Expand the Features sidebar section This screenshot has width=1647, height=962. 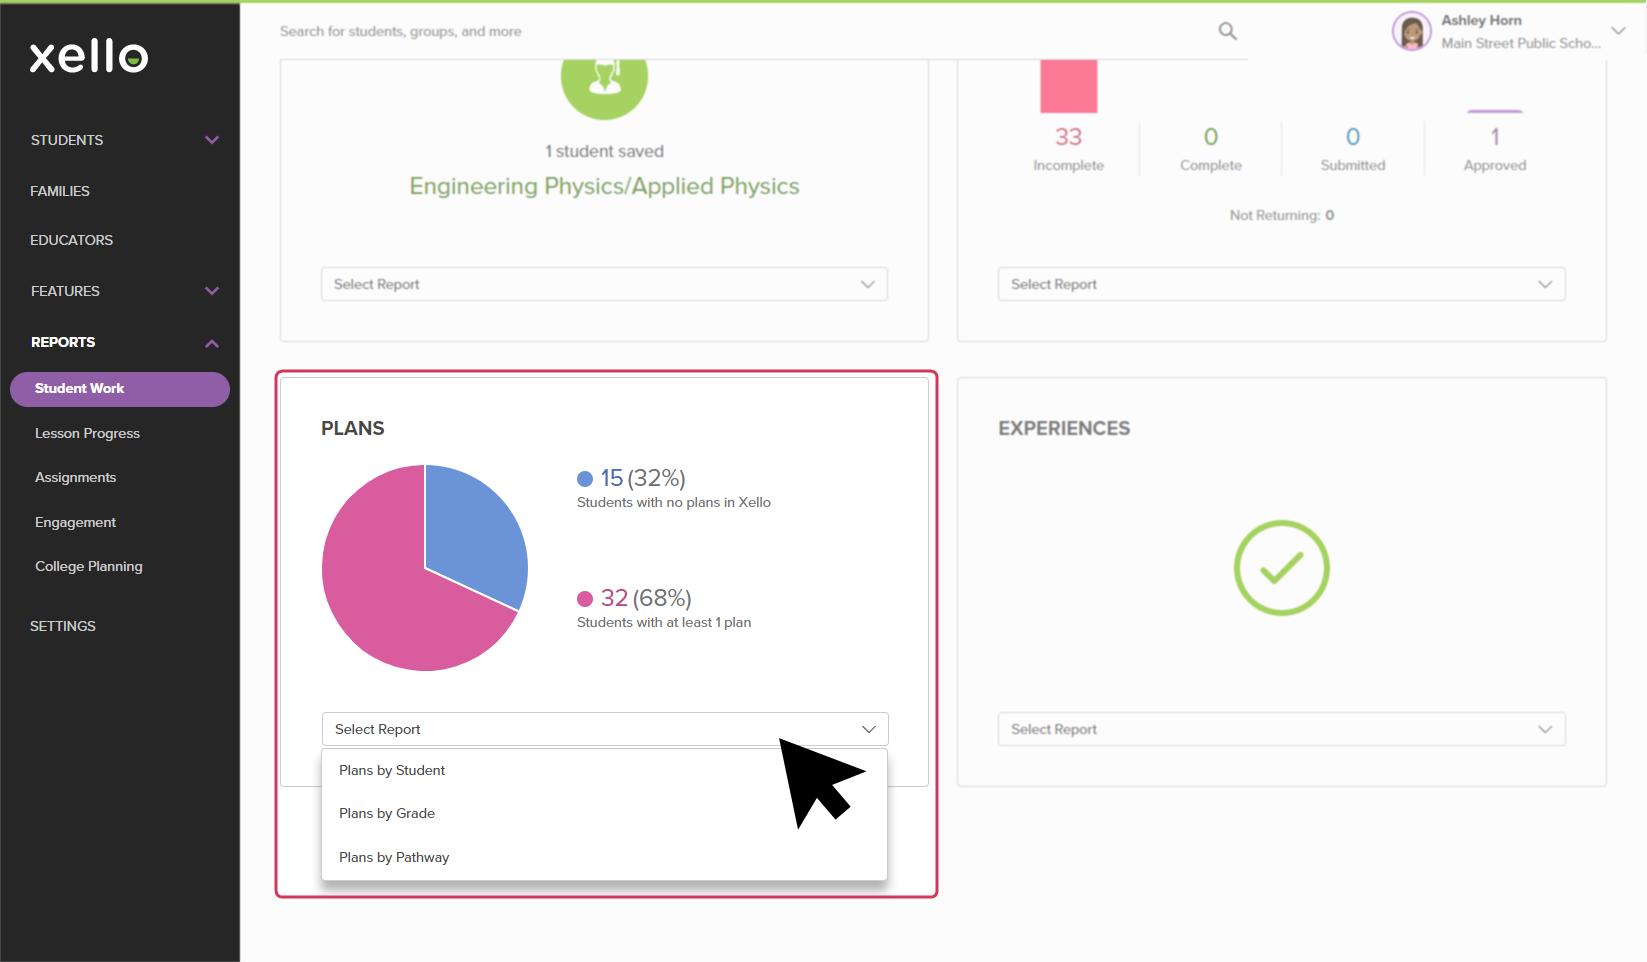[x=211, y=291]
